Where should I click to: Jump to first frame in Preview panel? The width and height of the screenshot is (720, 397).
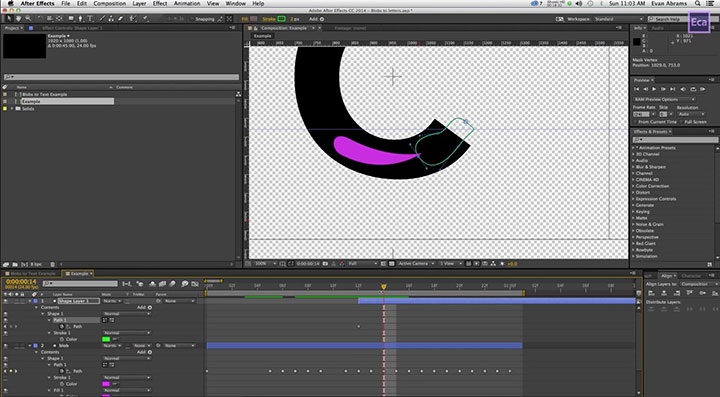pos(636,89)
